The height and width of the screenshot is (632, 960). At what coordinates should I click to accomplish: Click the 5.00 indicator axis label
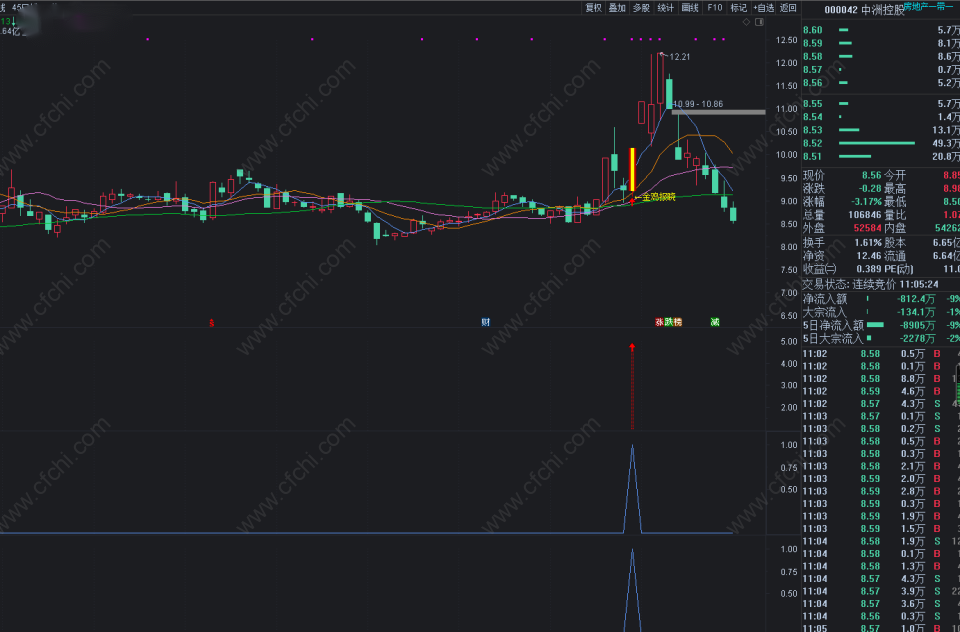pos(789,341)
